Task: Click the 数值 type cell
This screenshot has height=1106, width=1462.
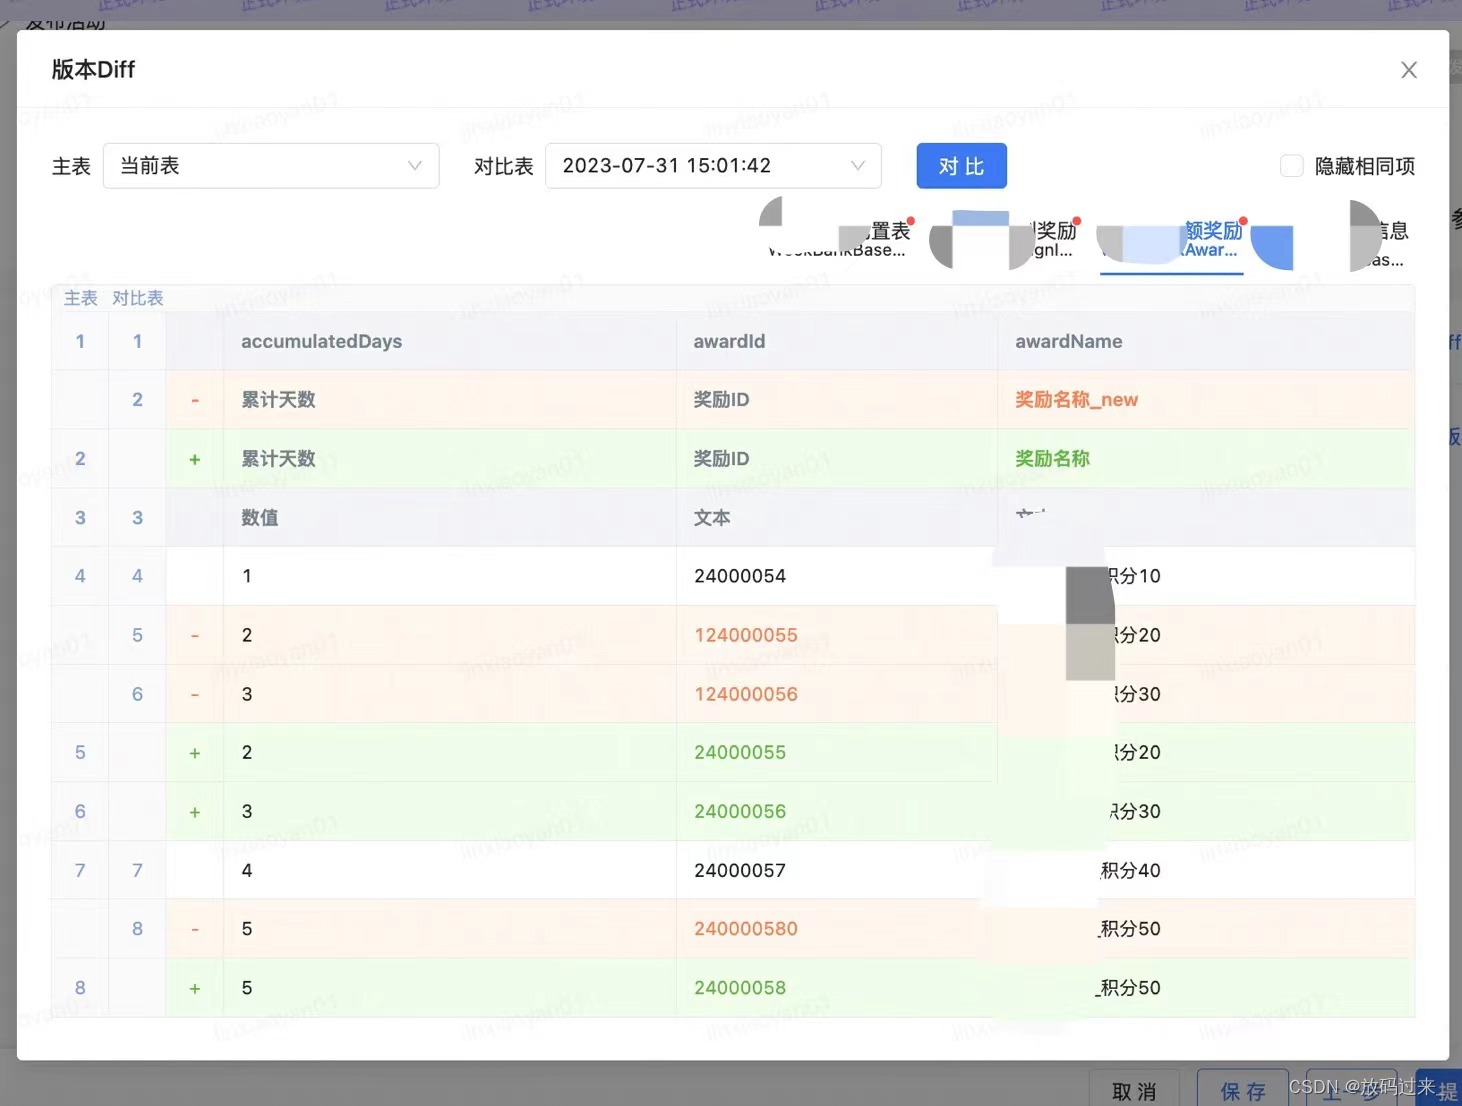Action: point(260,518)
